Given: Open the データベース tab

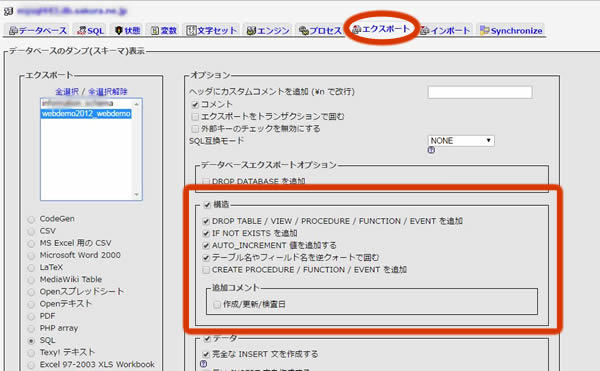Looking at the screenshot, I should tap(38, 31).
